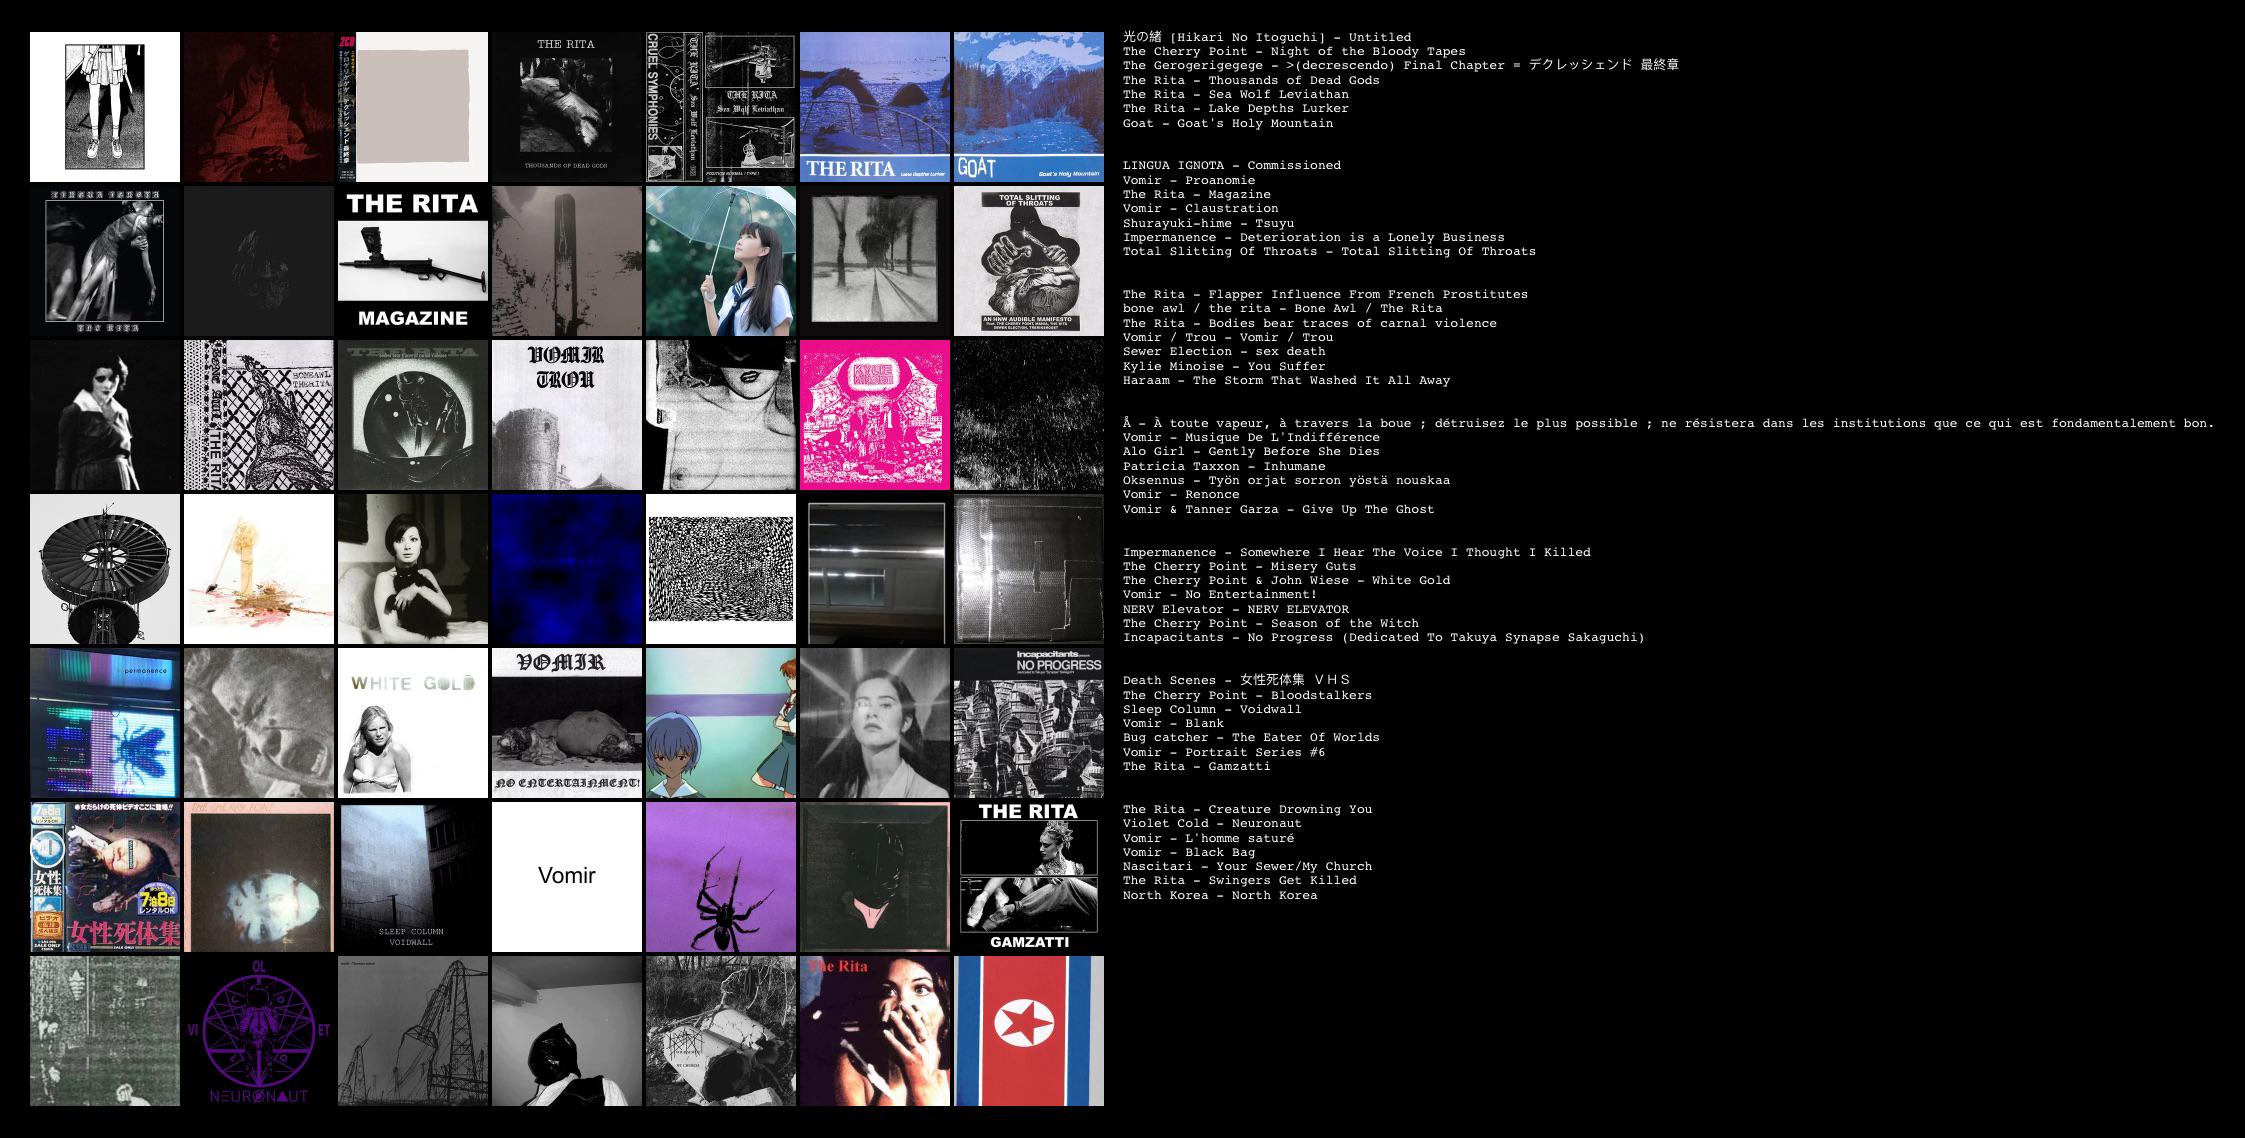The height and width of the screenshot is (1138, 2245).
Task: Click 'Vomir - Black Bag' list entry
Action: tap(1188, 853)
